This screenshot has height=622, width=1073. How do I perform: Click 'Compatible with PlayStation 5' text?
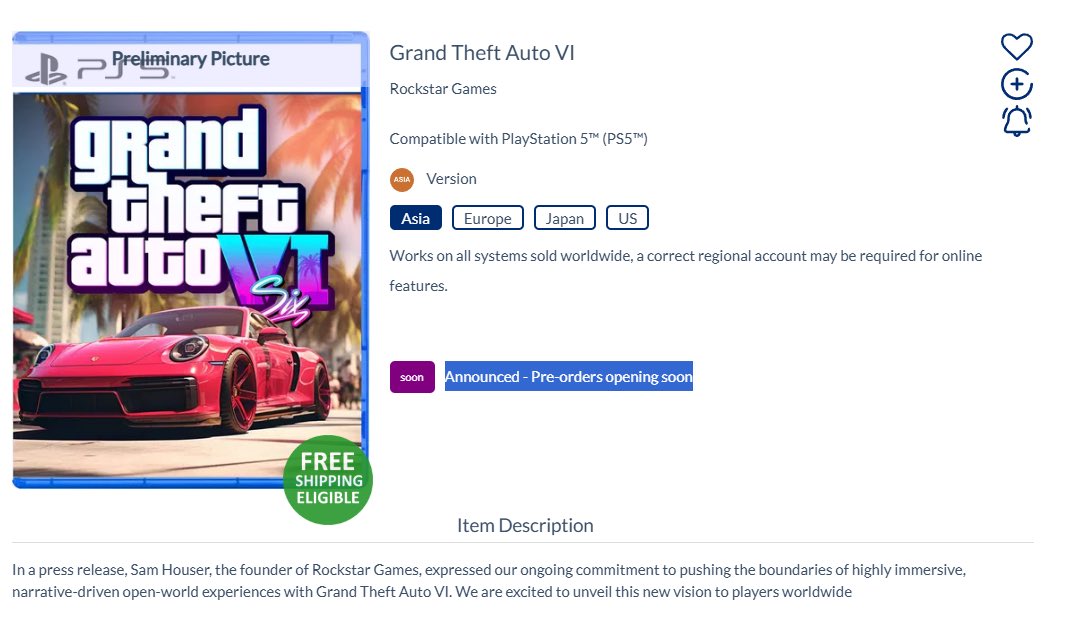[x=518, y=139]
